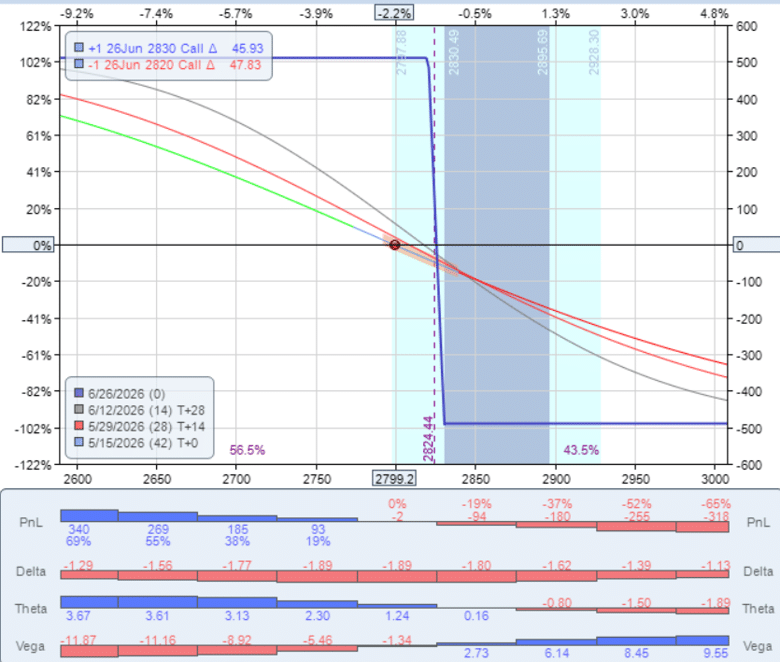Click the 2830.49 vertical band label
This screenshot has height=662, width=780.
tap(454, 52)
